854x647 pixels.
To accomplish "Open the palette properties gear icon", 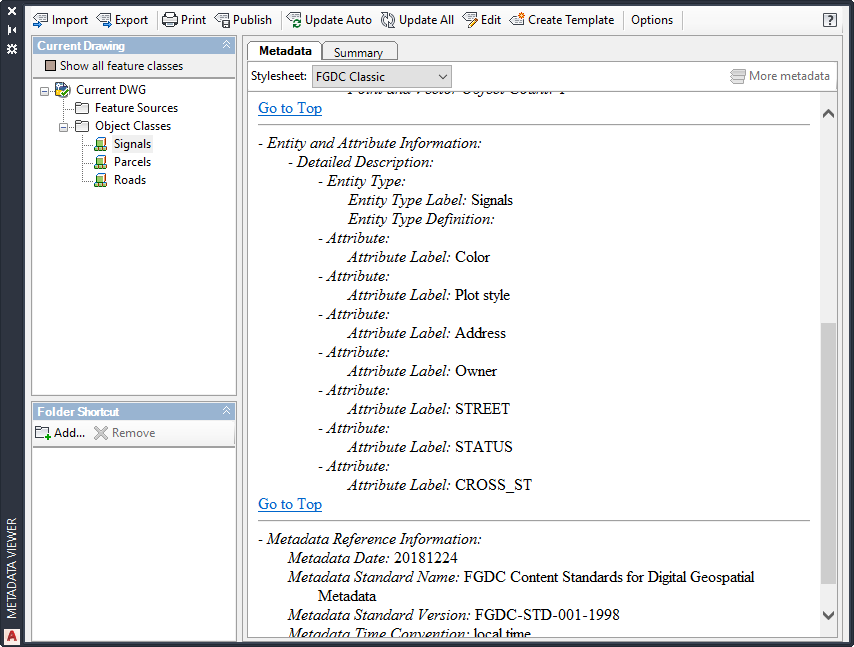I will (12, 49).
